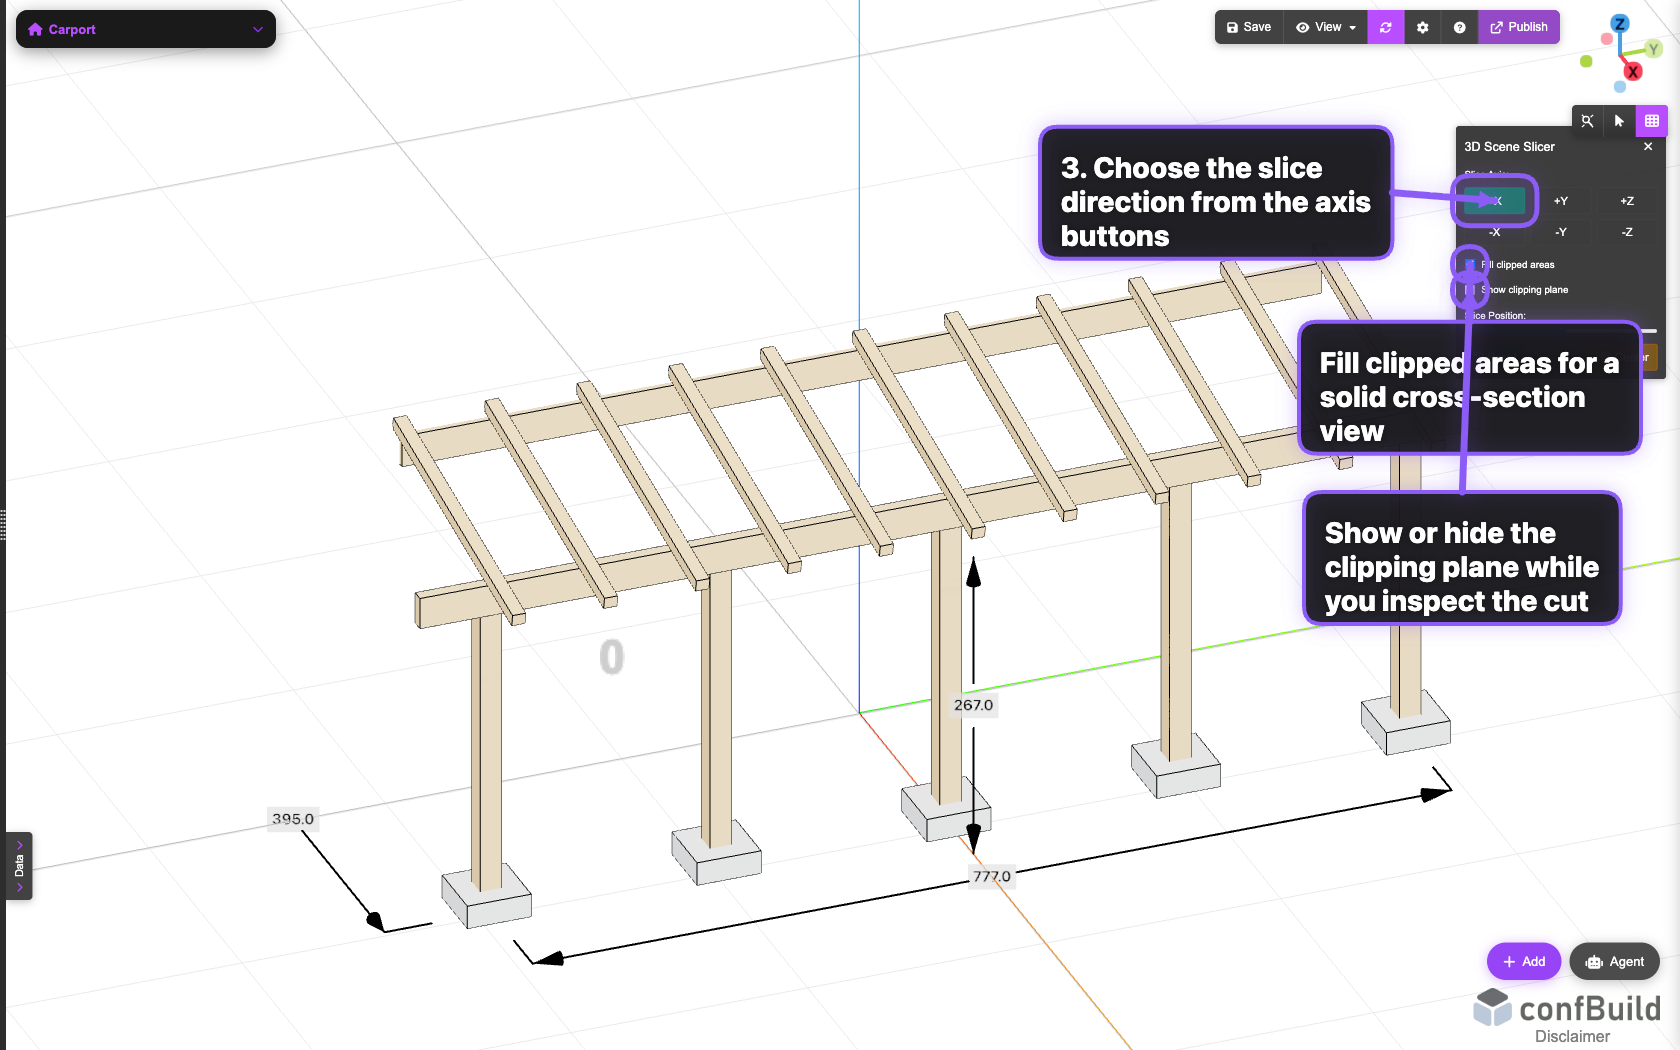The image size is (1680, 1050).
Task: Activate the measurement tool icon
Action: tap(1587, 120)
